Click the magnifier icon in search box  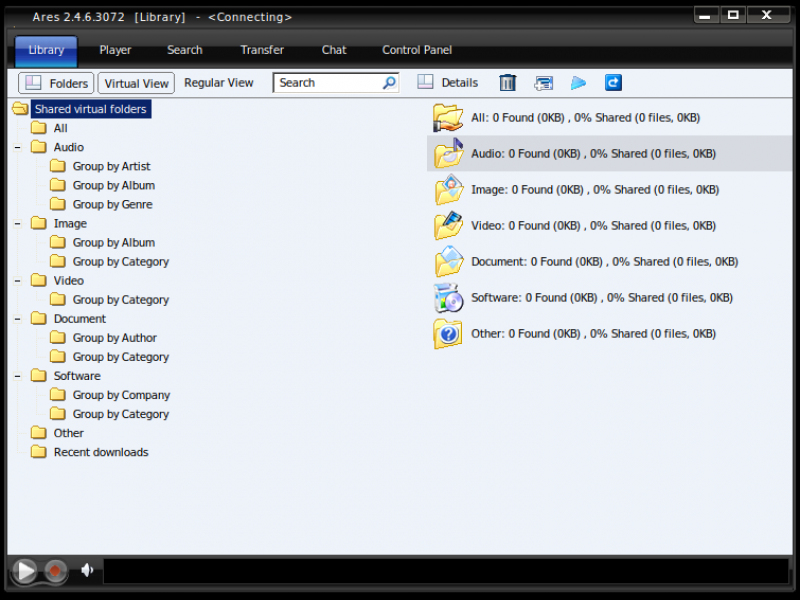389,83
